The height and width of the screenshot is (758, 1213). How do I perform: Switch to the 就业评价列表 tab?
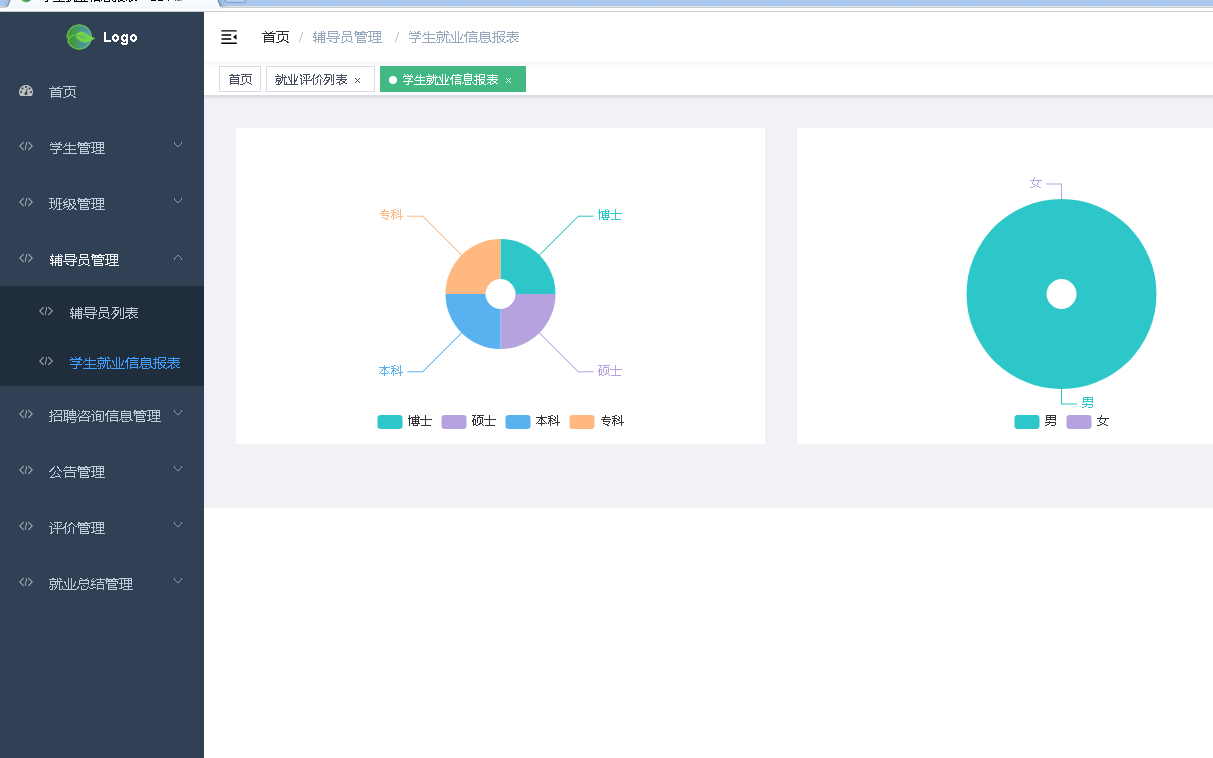[x=311, y=79]
